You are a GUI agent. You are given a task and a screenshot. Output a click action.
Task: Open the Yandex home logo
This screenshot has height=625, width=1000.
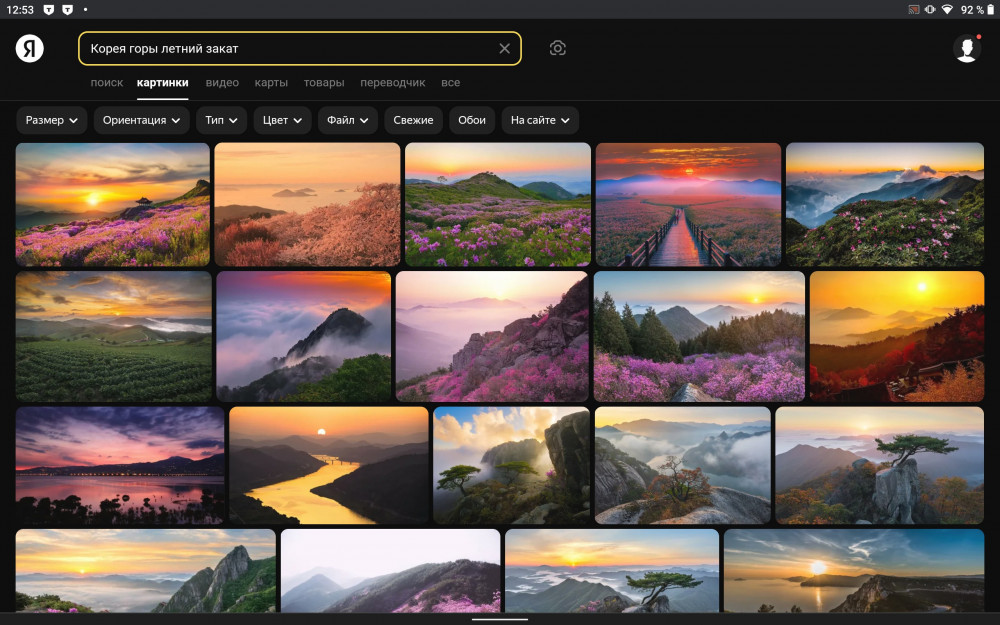(x=30, y=48)
